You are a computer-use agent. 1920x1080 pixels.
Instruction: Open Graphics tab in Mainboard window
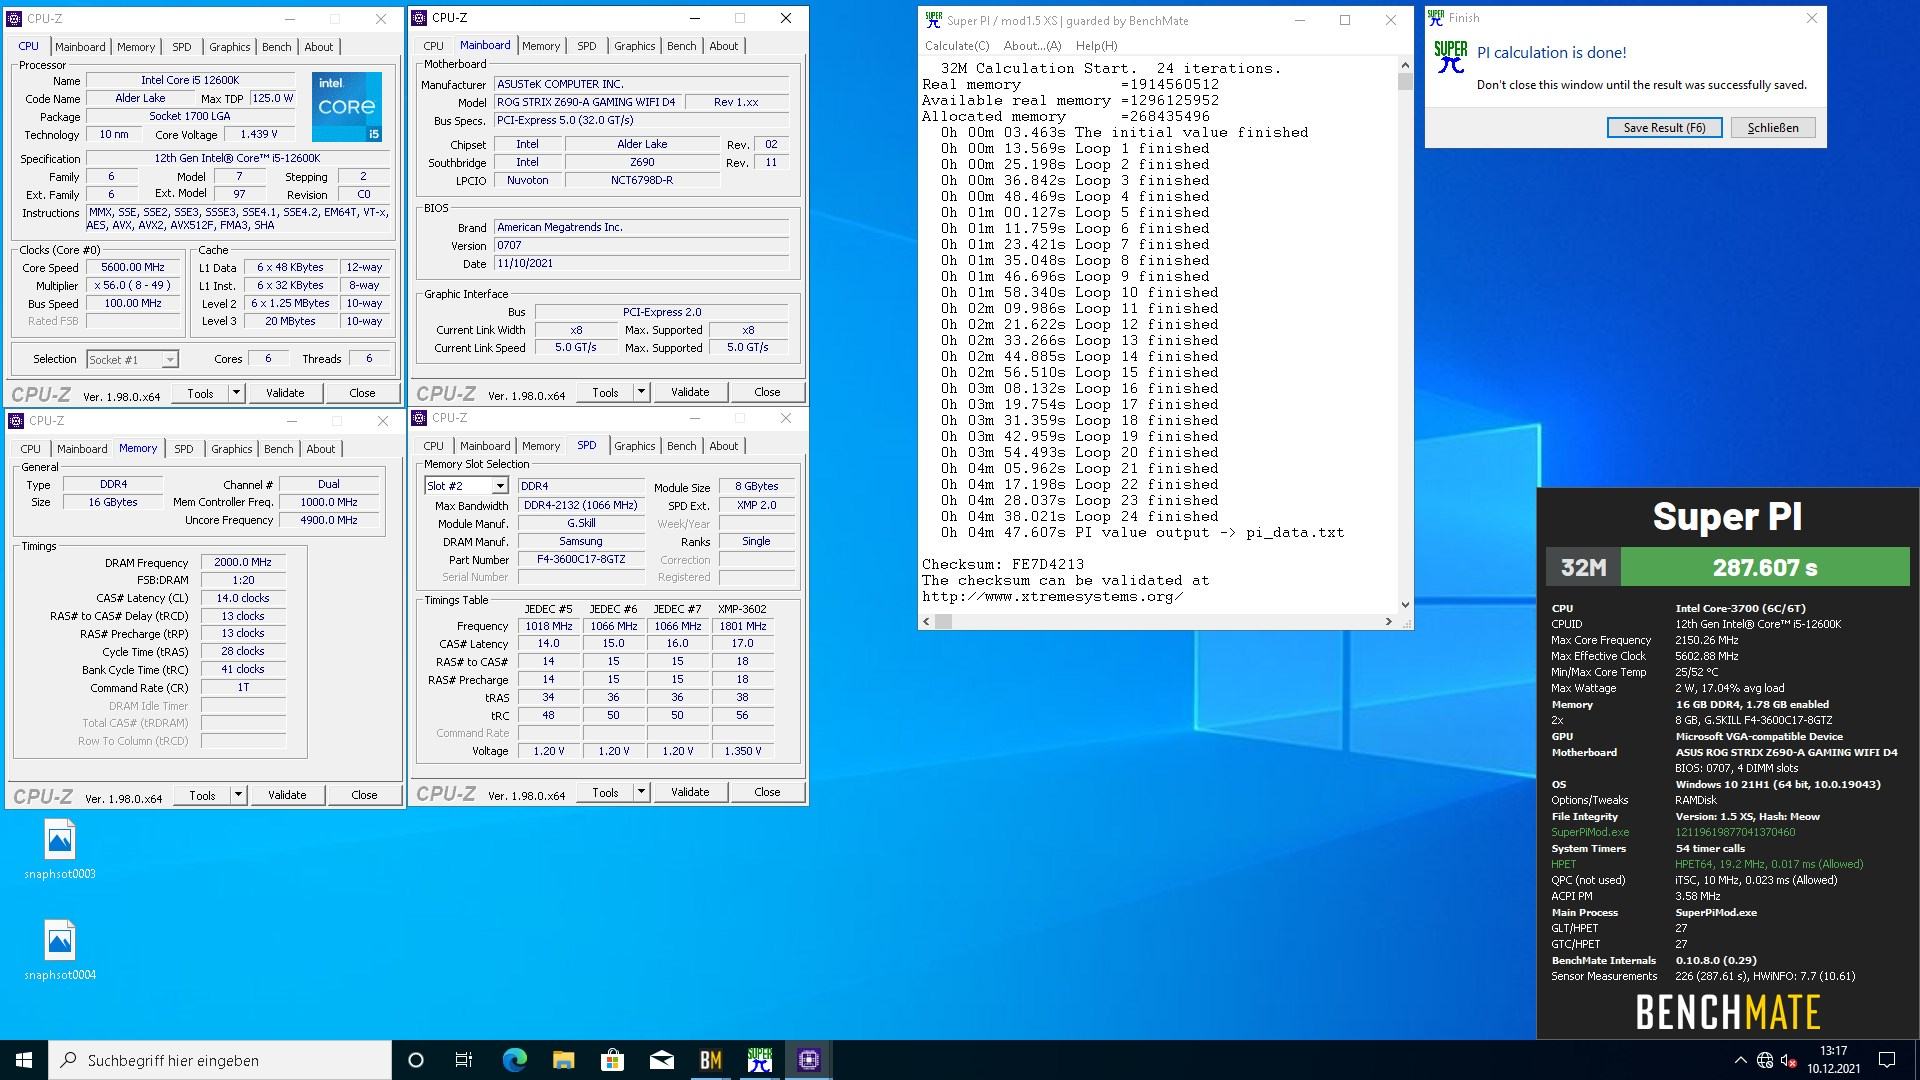click(x=635, y=46)
